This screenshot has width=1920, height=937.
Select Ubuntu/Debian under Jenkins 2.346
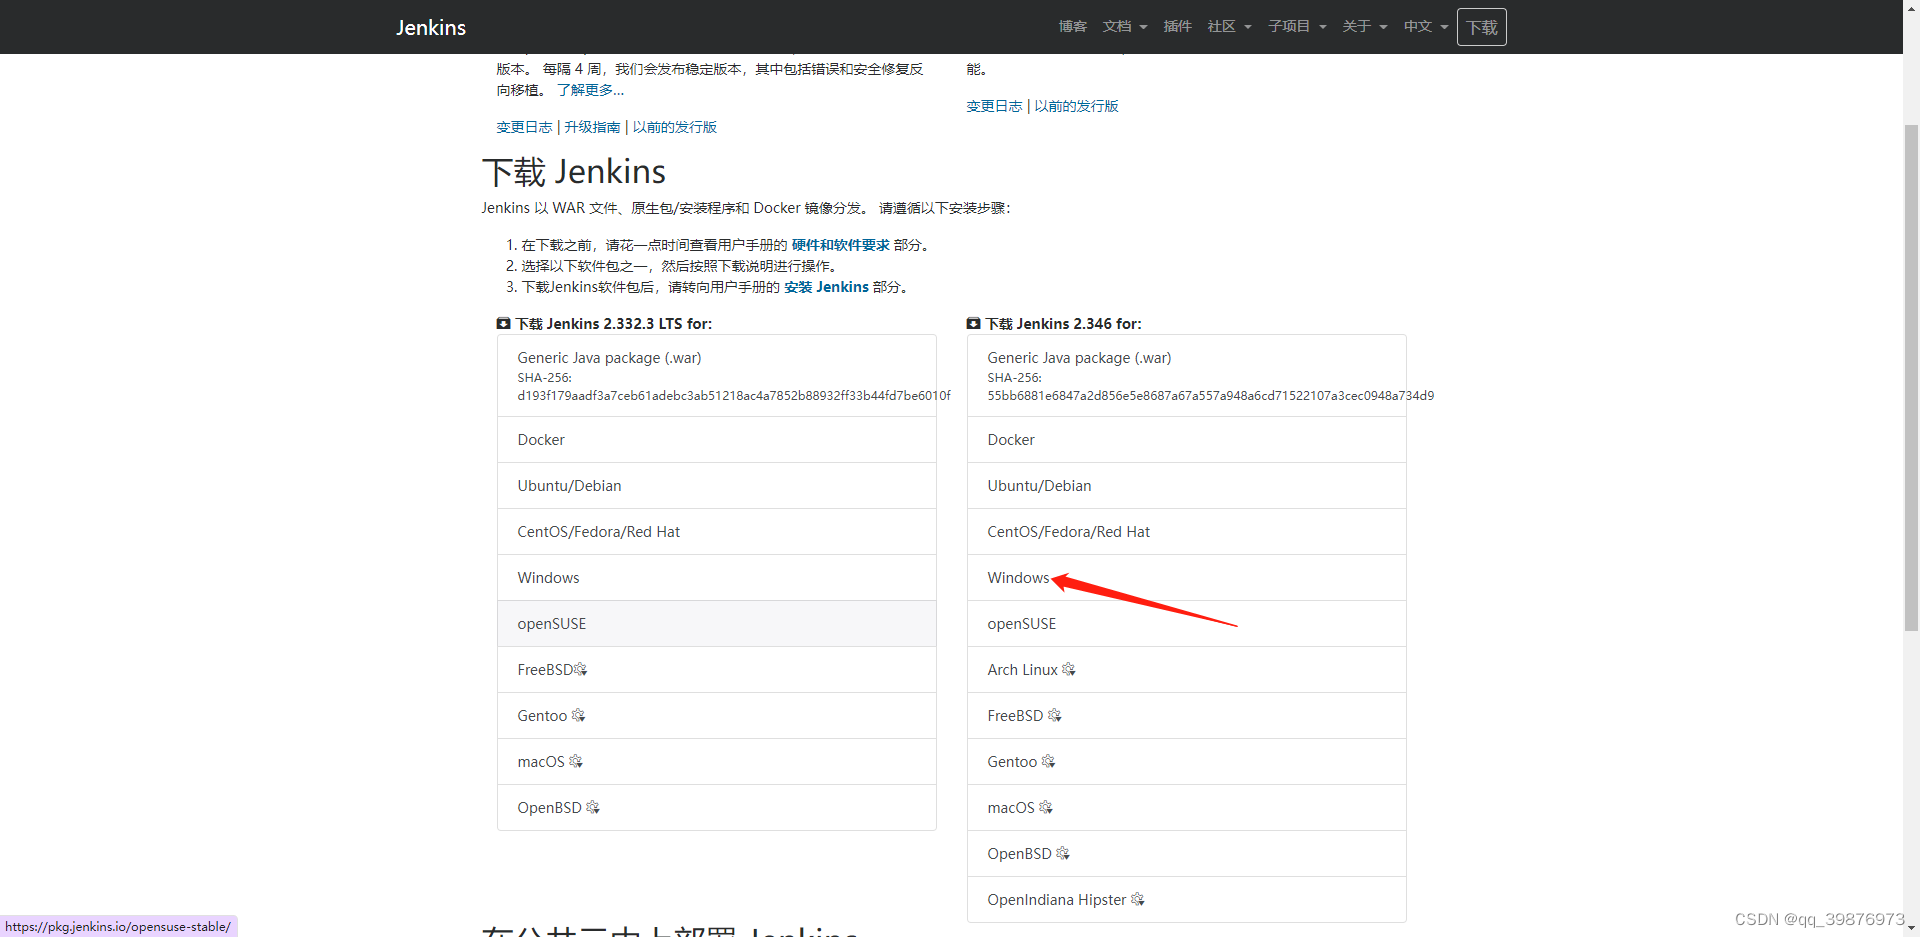click(1187, 486)
